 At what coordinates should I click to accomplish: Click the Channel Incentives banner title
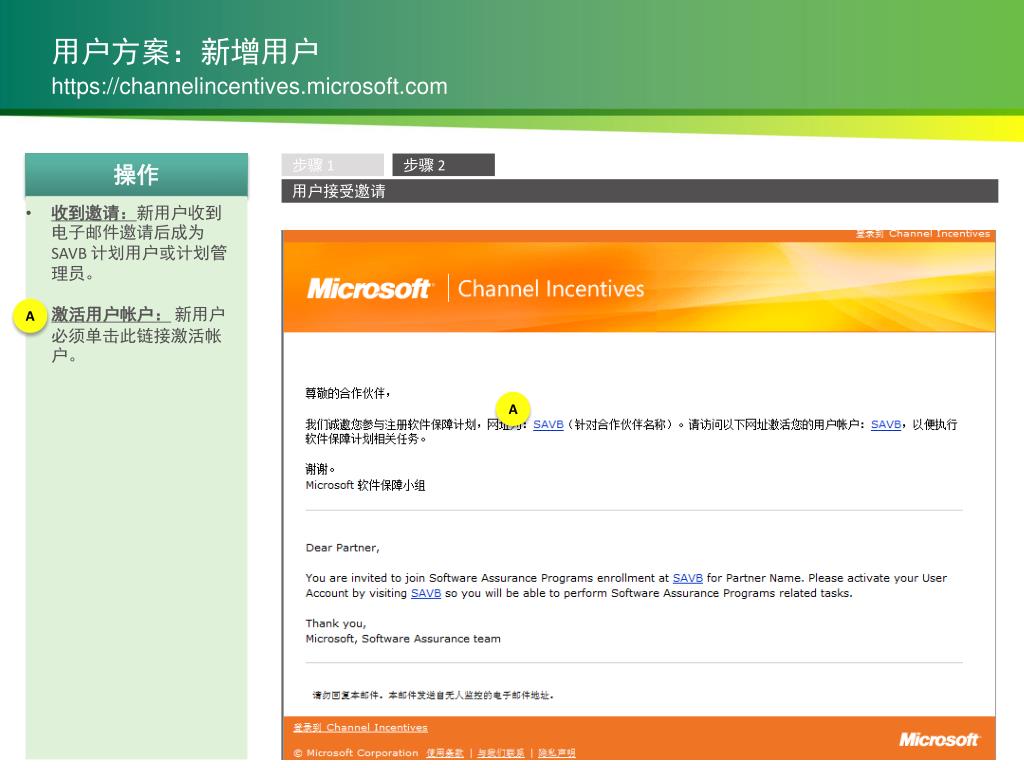coord(551,289)
